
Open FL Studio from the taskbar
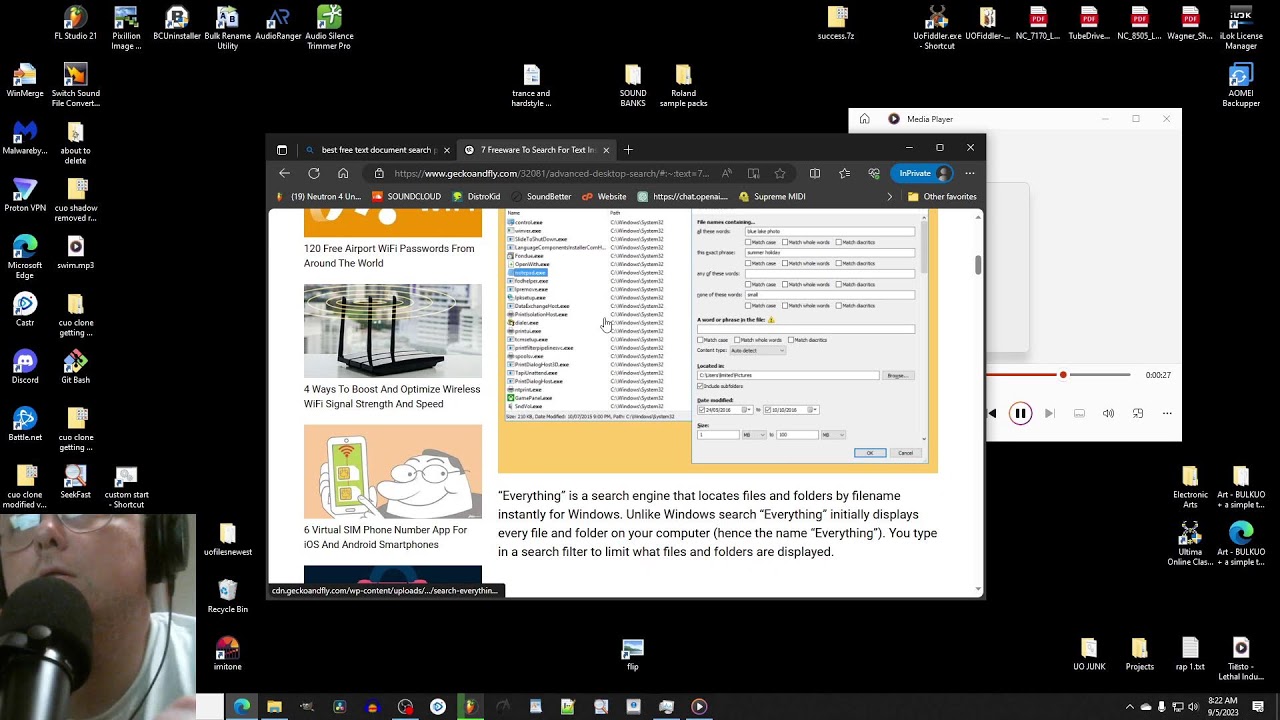click(470, 707)
